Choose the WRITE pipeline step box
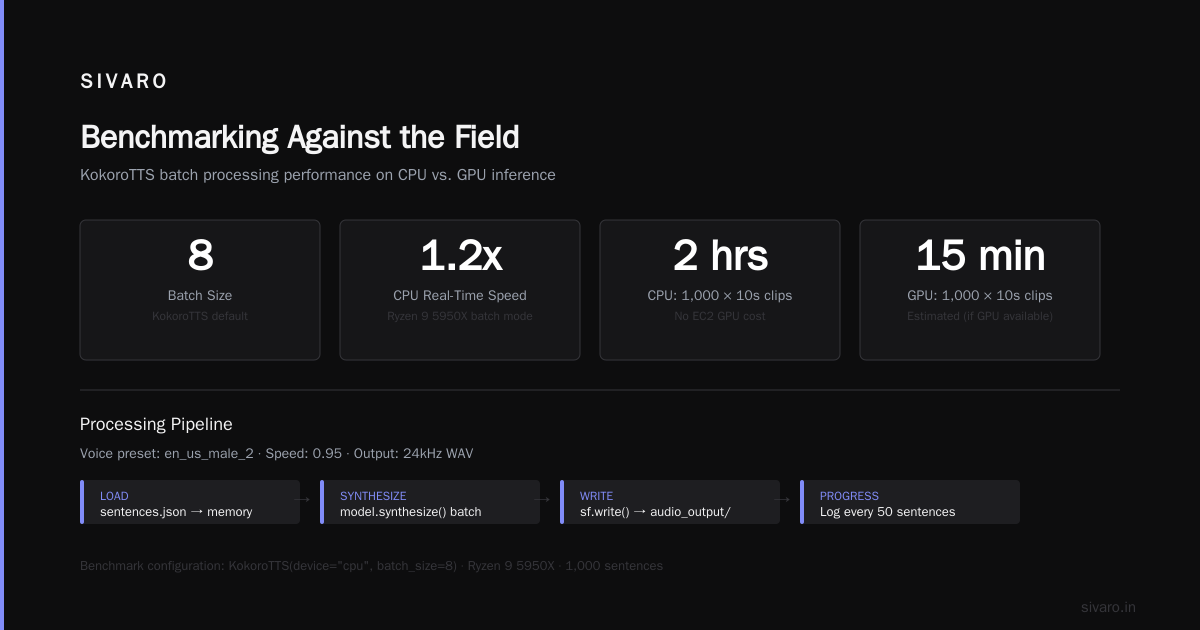This screenshot has width=1200, height=630. [670, 502]
